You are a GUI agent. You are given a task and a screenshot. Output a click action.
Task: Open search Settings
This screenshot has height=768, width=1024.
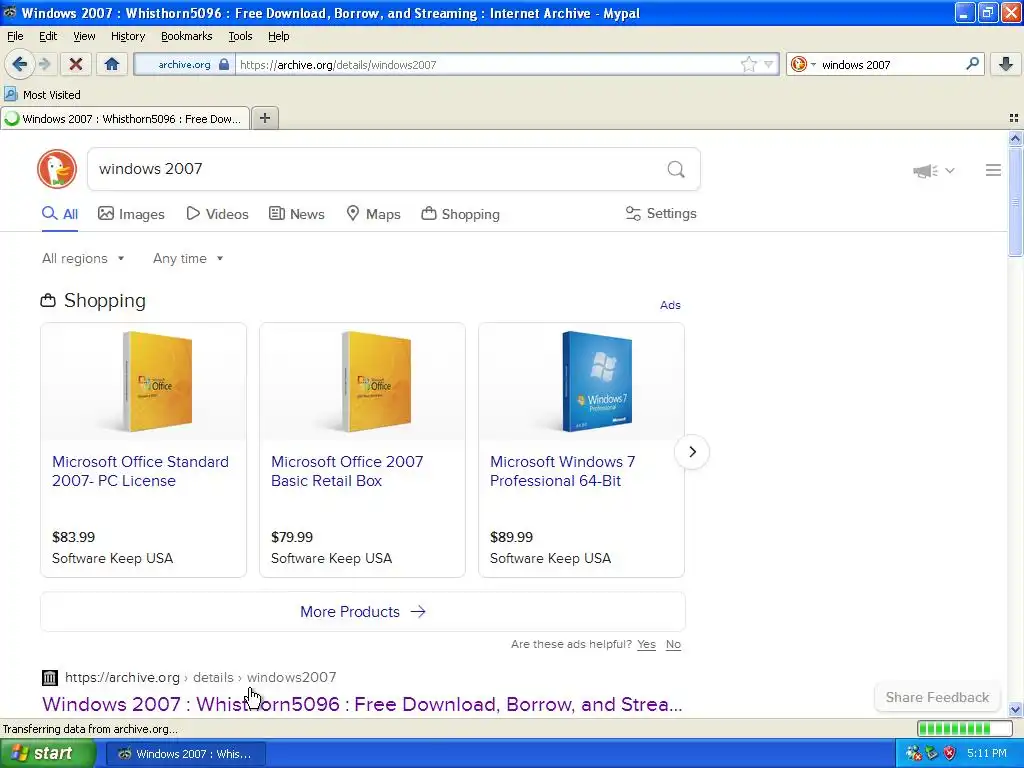click(x=661, y=214)
